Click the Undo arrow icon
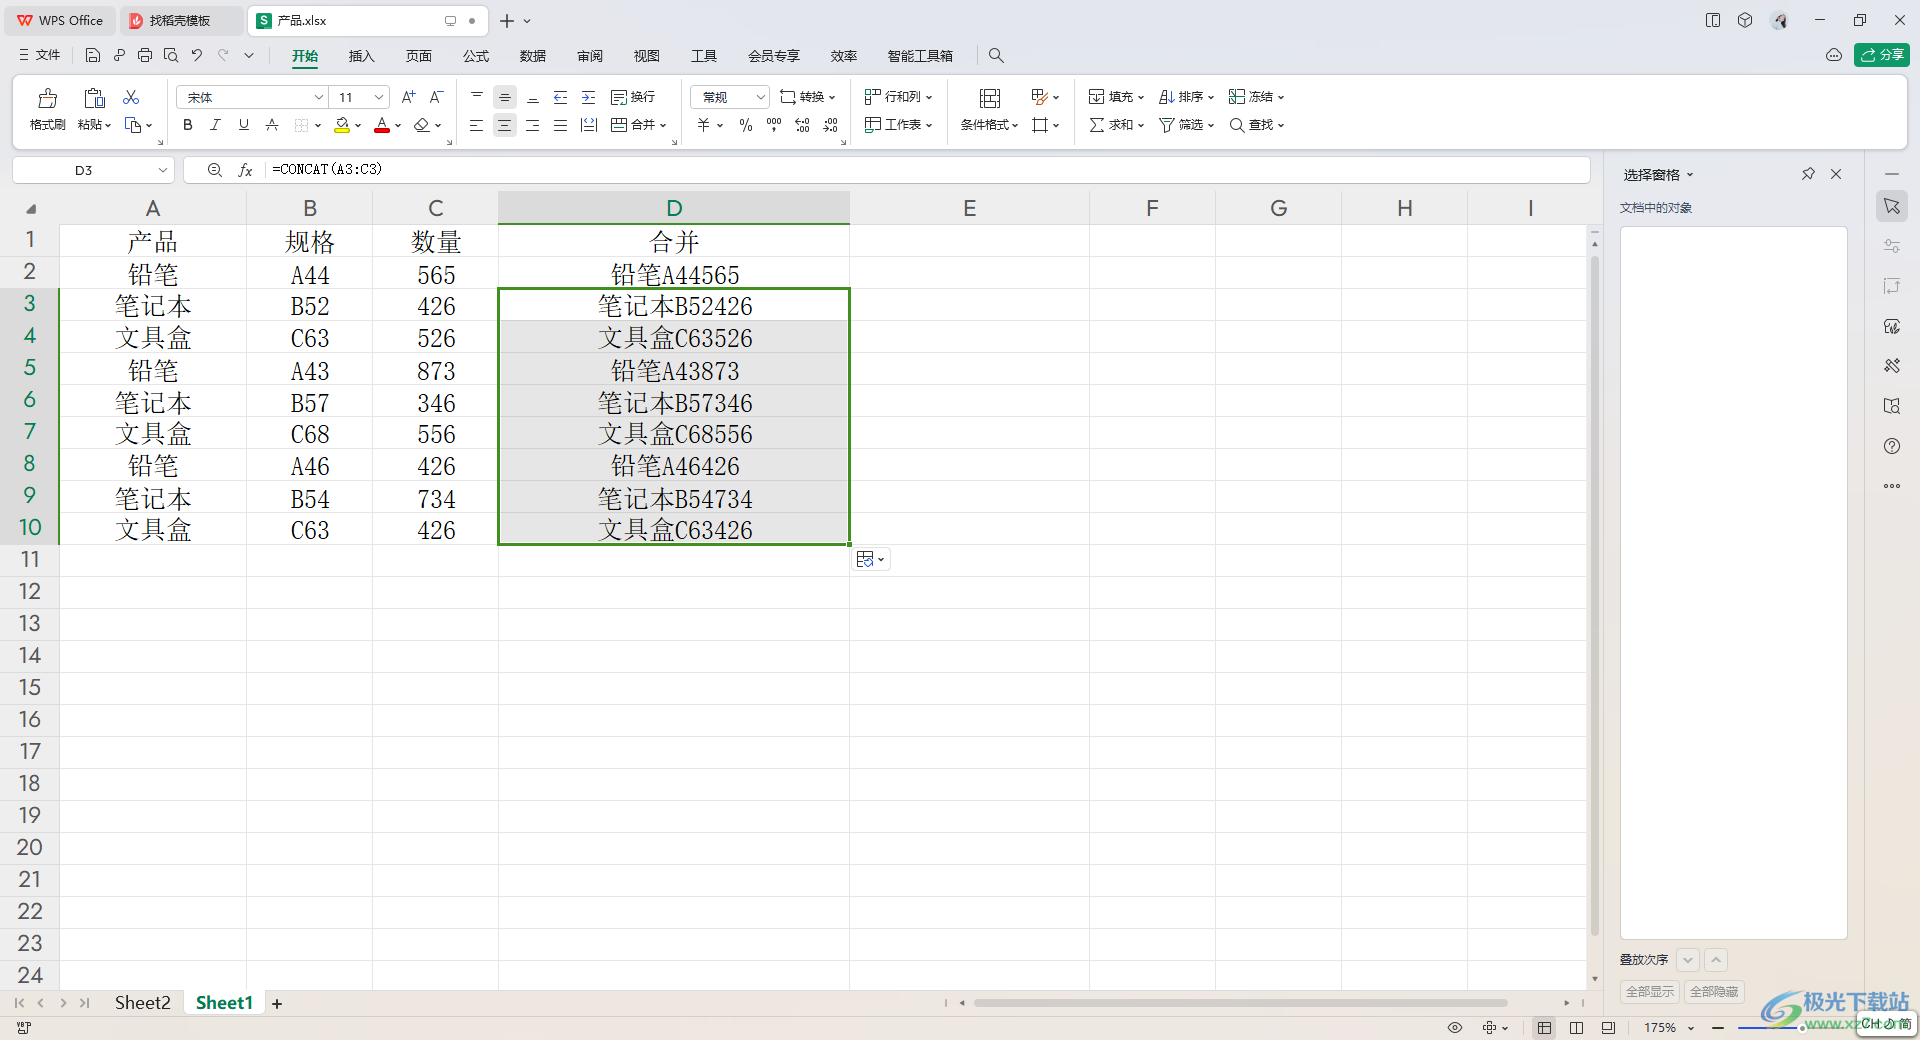1920x1040 pixels. click(197, 55)
